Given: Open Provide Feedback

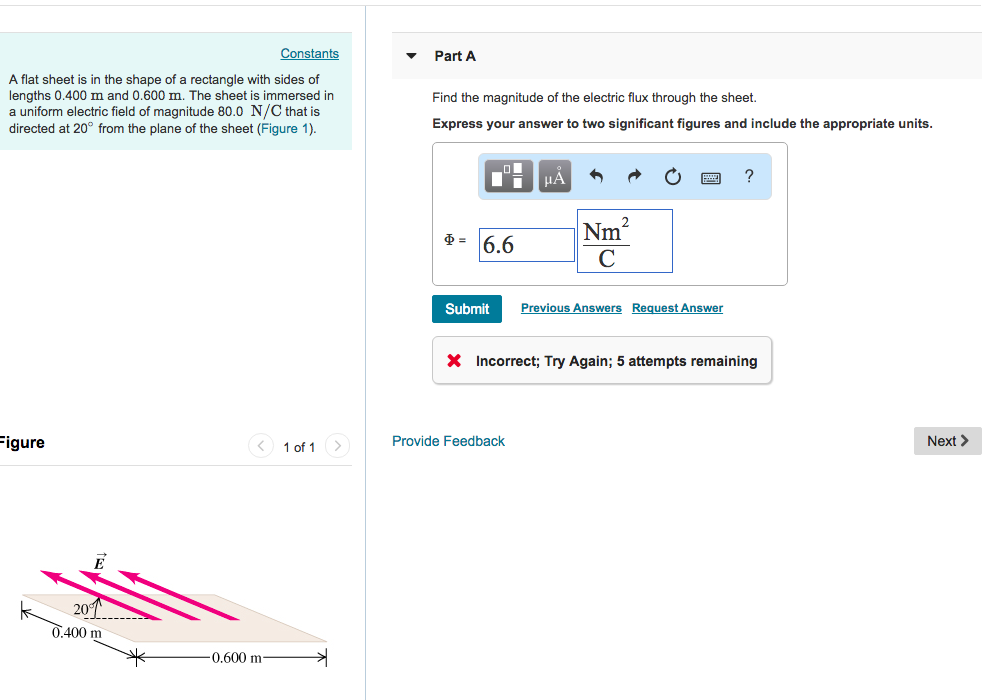Looking at the screenshot, I should (x=448, y=440).
